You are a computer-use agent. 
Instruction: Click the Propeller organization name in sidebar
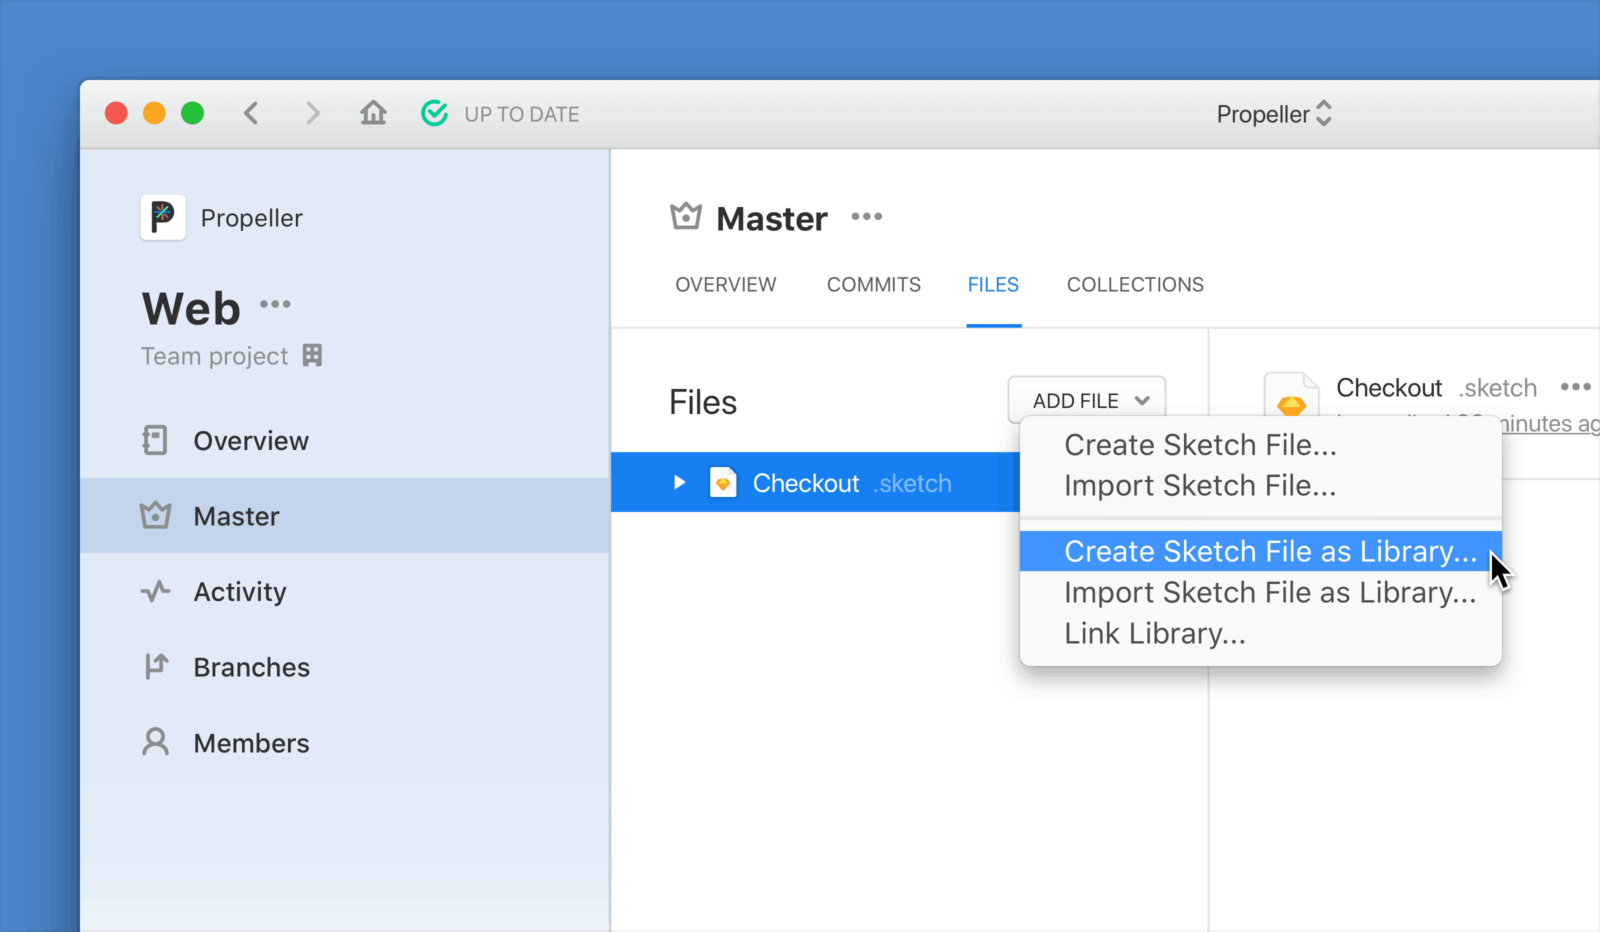pos(251,218)
